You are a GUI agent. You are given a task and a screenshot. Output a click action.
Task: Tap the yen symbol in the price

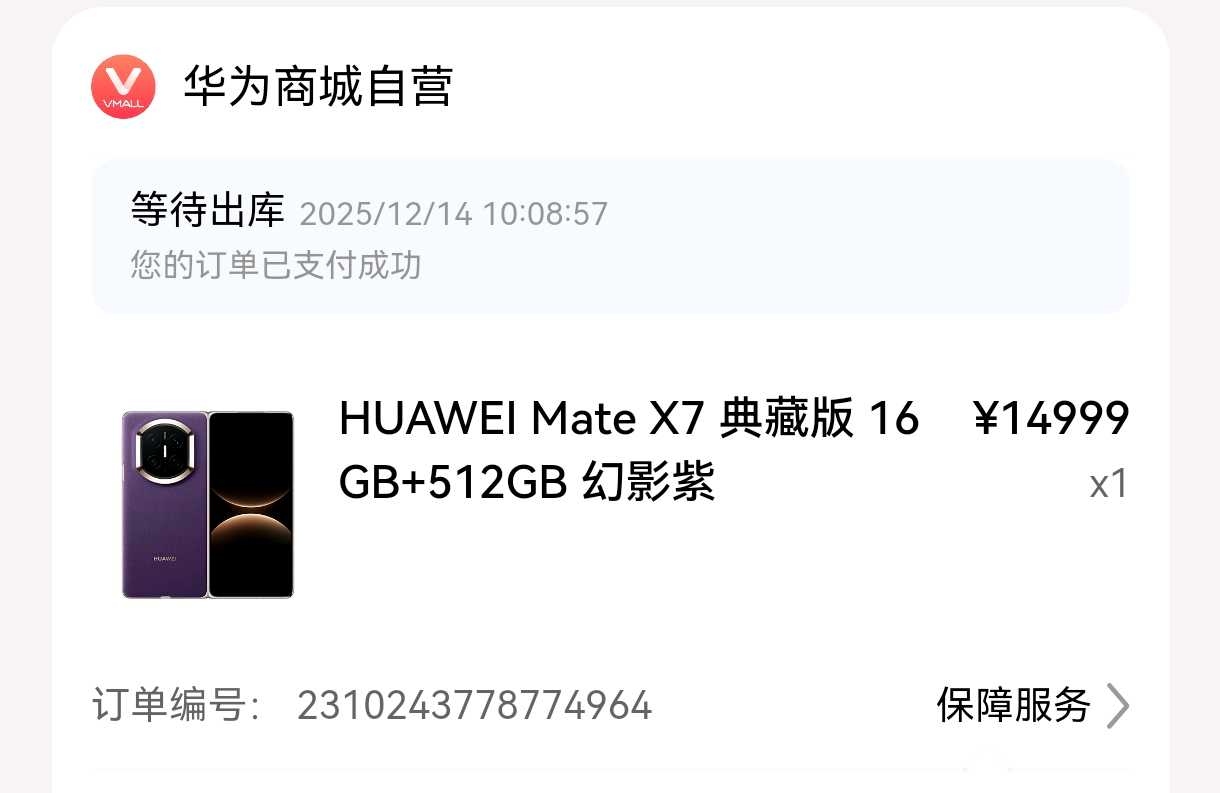987,419
